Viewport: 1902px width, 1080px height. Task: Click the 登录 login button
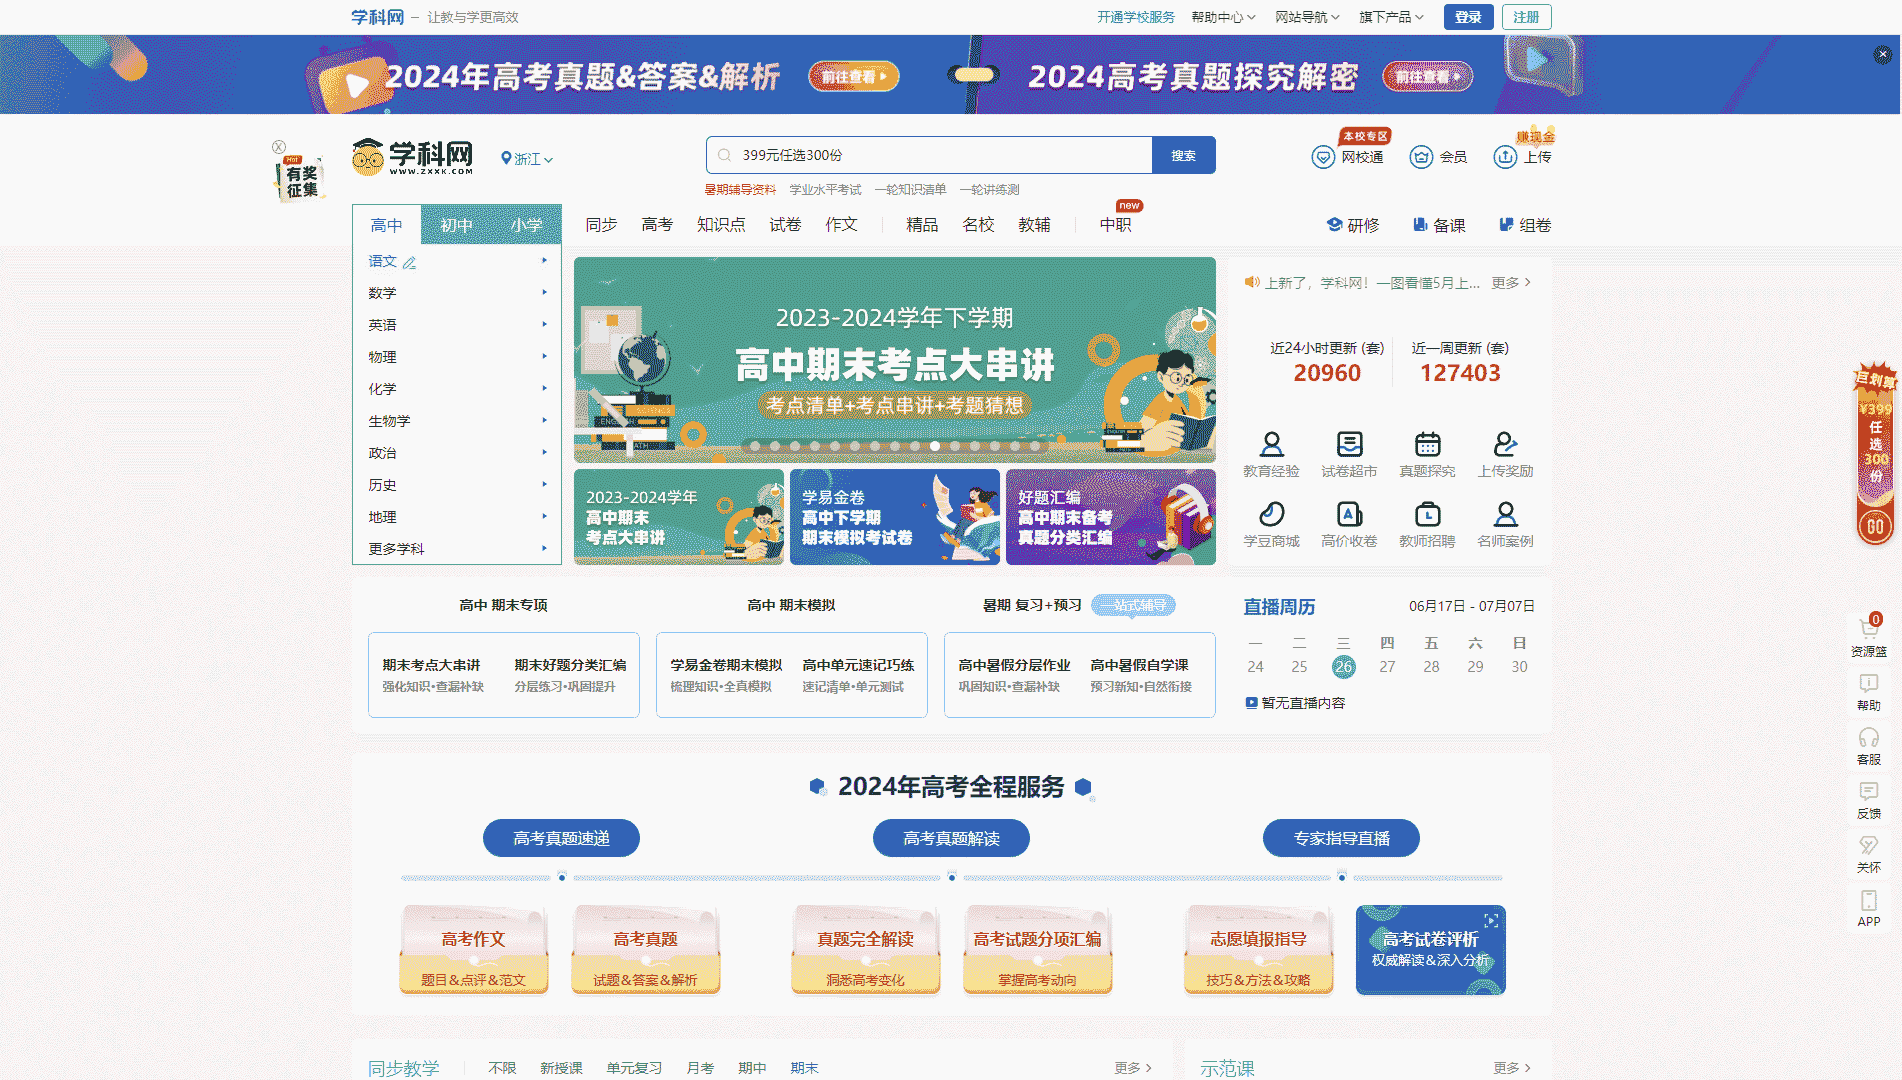(1468, 17)
